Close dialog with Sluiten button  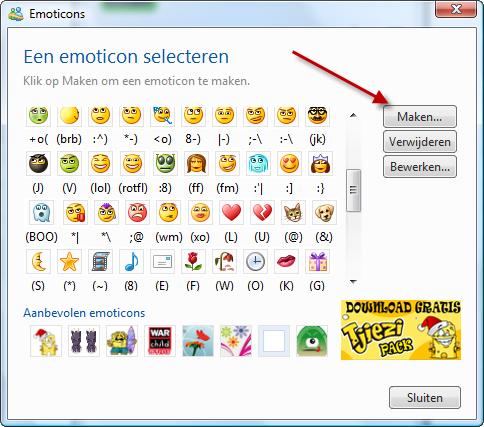(425, 397)
